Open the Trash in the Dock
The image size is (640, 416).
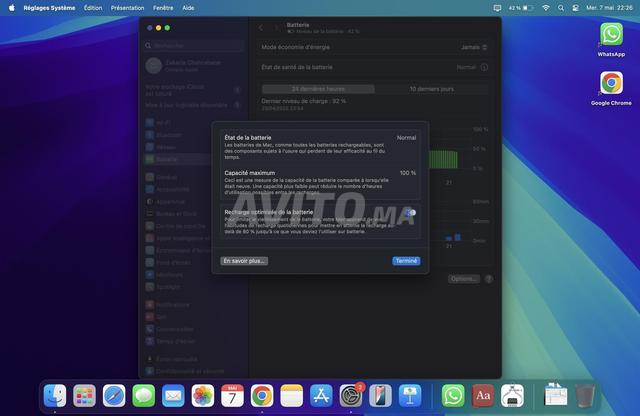[x=585, y=395]
